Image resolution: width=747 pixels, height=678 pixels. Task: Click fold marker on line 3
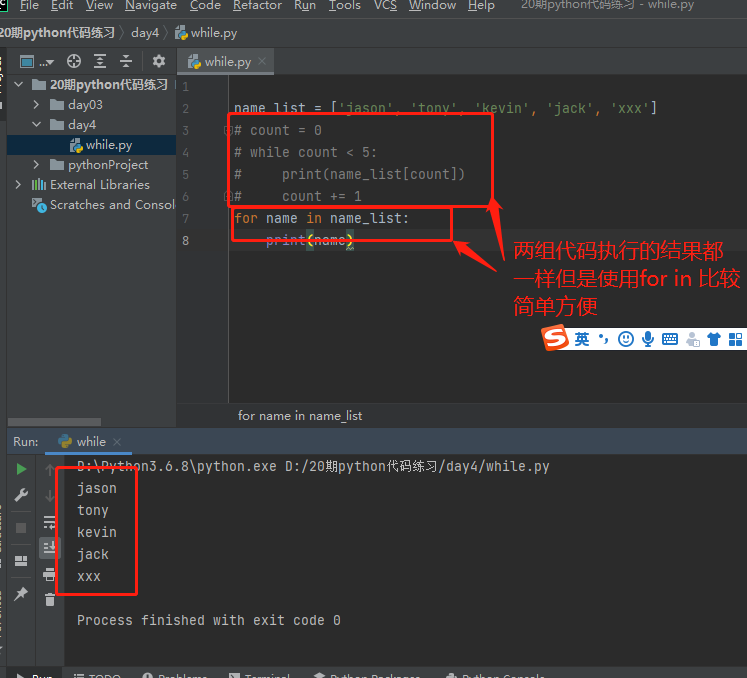click(228, 130)
